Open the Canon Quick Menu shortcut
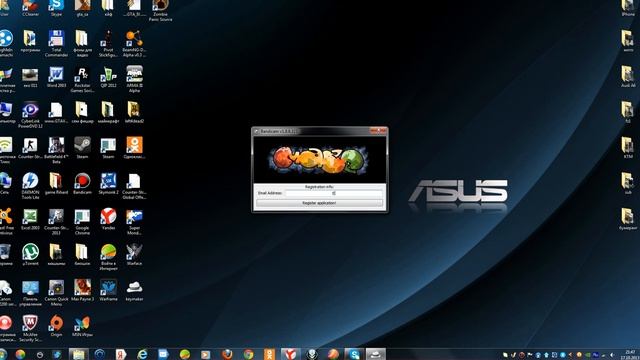Screen dimensions: 640x360 [x=56, y=293]
